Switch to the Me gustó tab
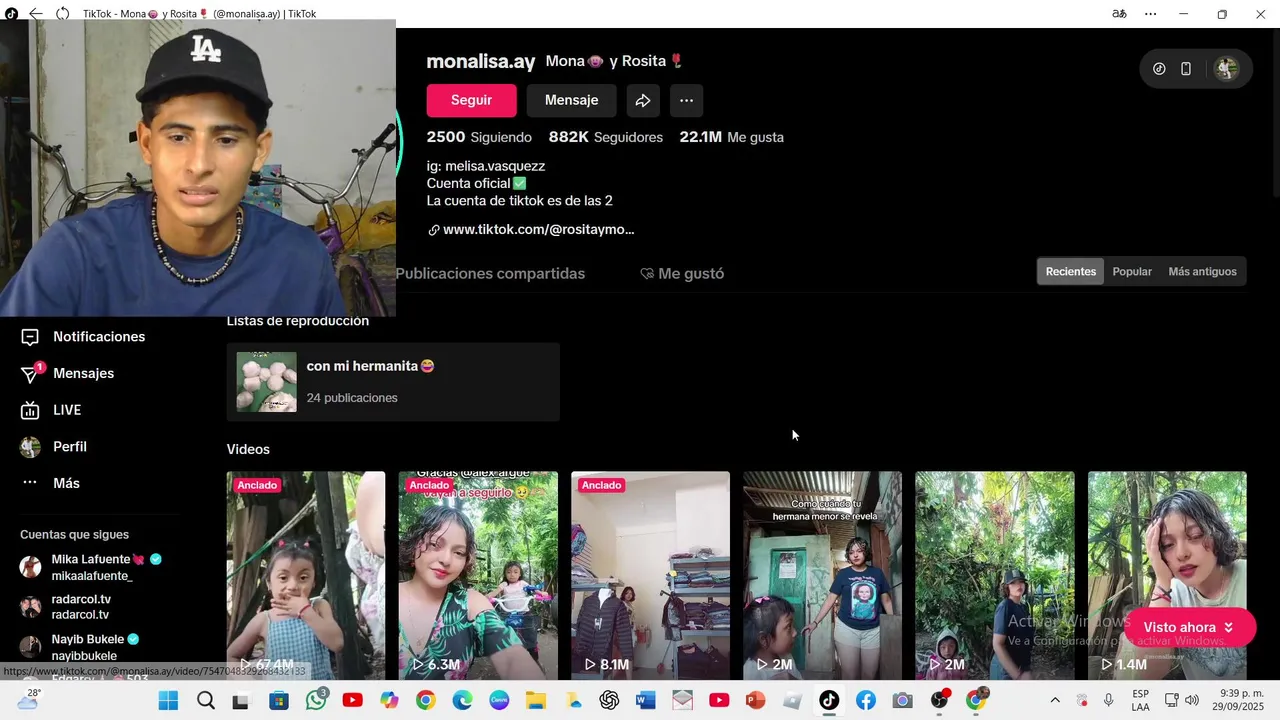The image size is (1280, 720). 682,273
